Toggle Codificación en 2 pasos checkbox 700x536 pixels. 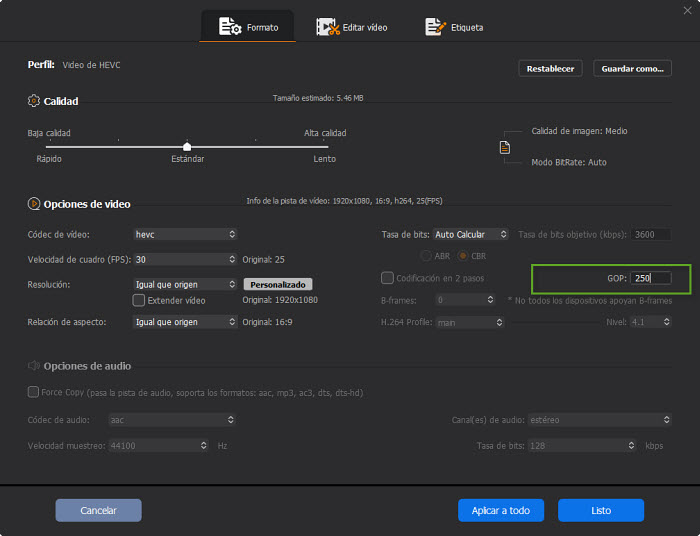point(388,278)
